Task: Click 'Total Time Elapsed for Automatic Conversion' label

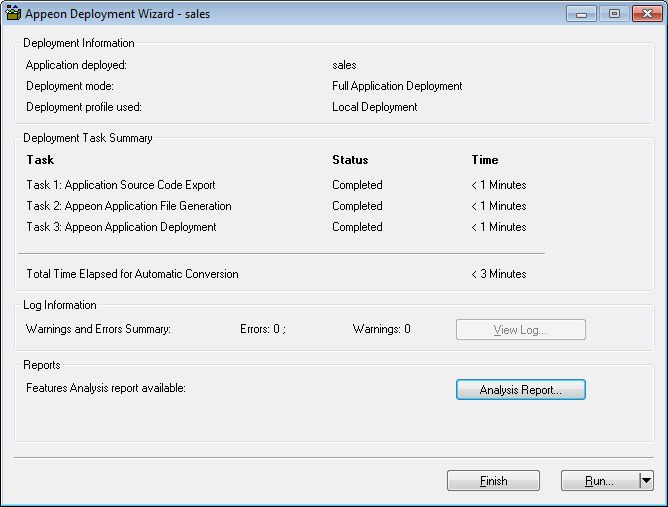Action: (132, 274)
